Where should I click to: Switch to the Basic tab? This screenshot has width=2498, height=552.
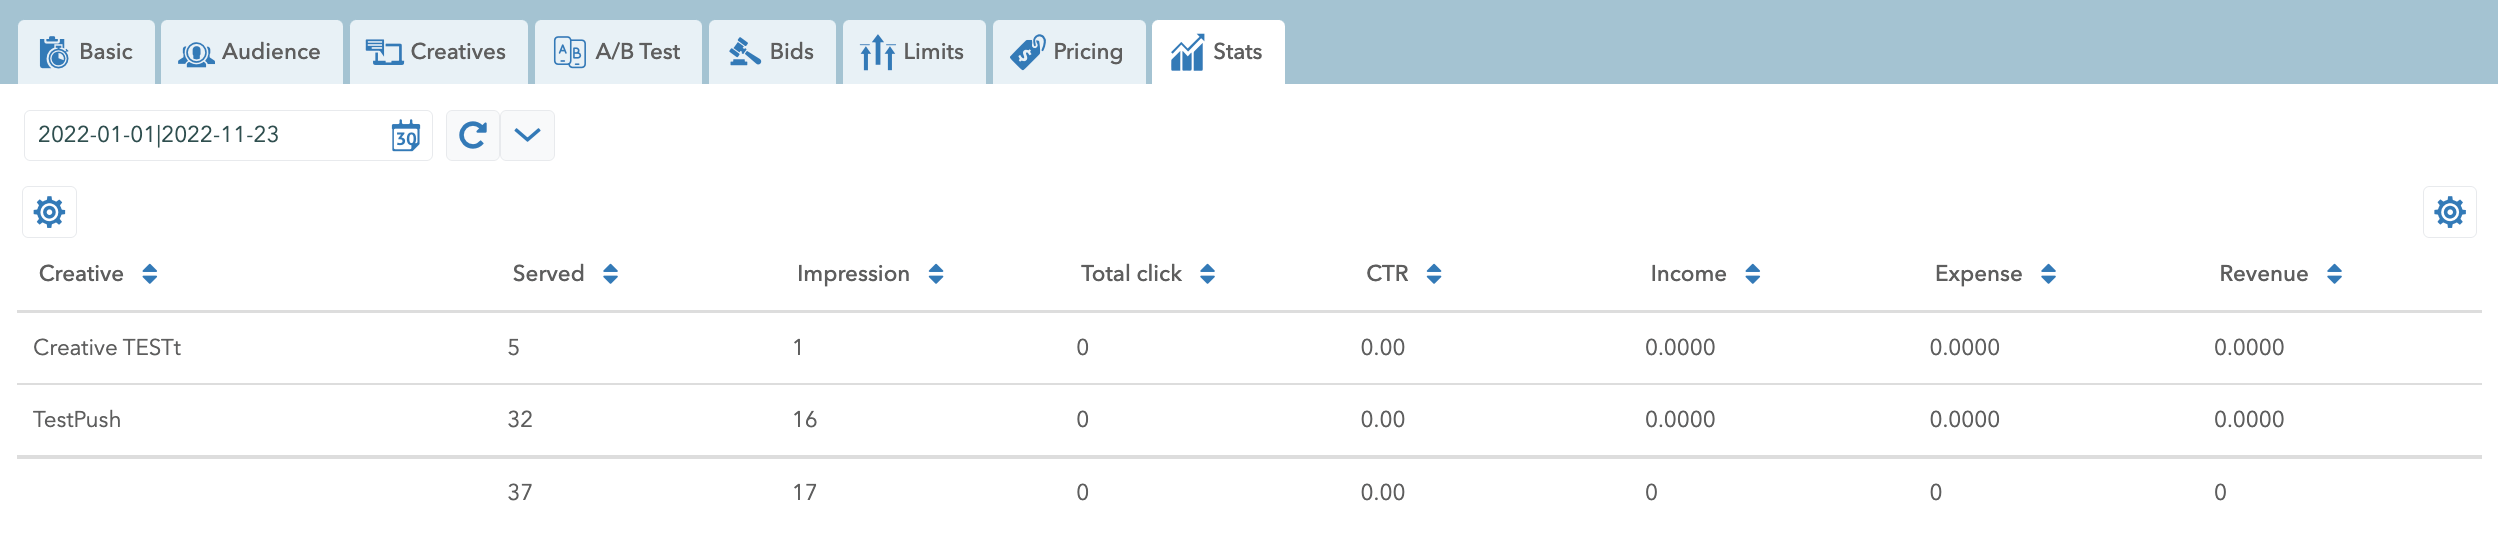tap(87, 52)
